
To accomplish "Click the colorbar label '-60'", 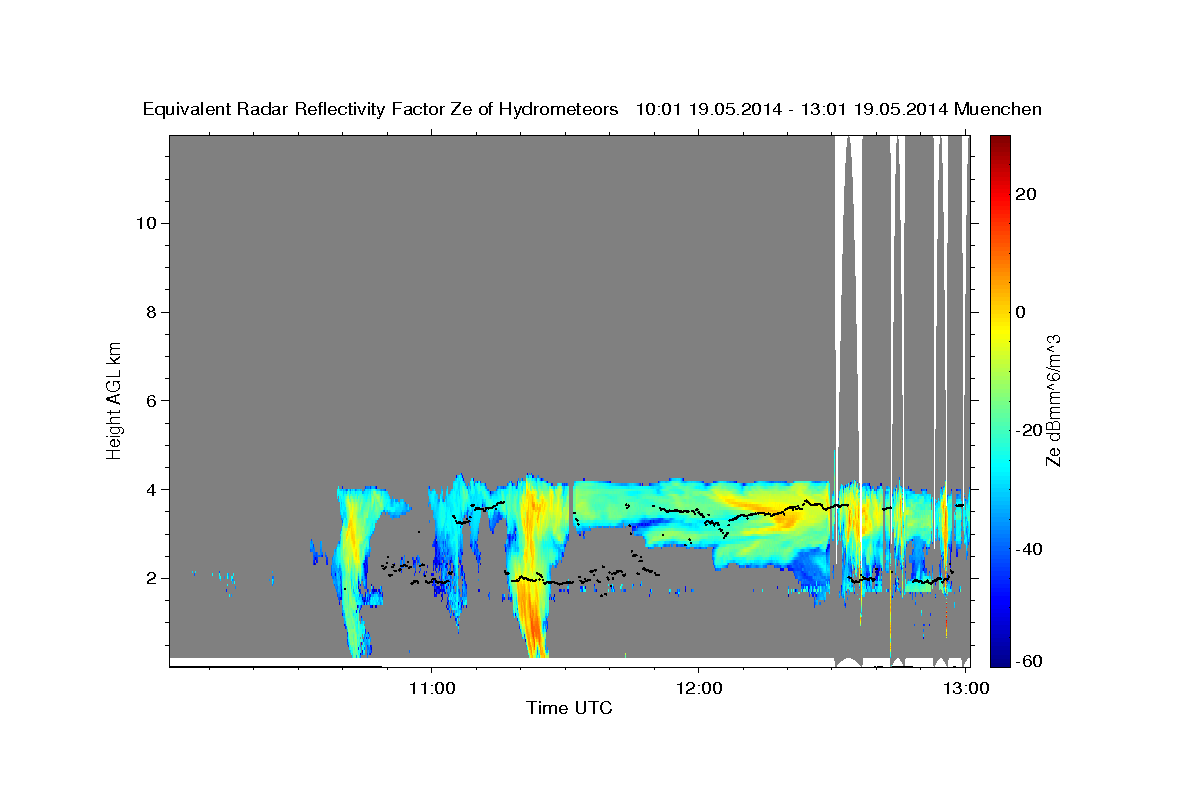I will pos(1028,661).
